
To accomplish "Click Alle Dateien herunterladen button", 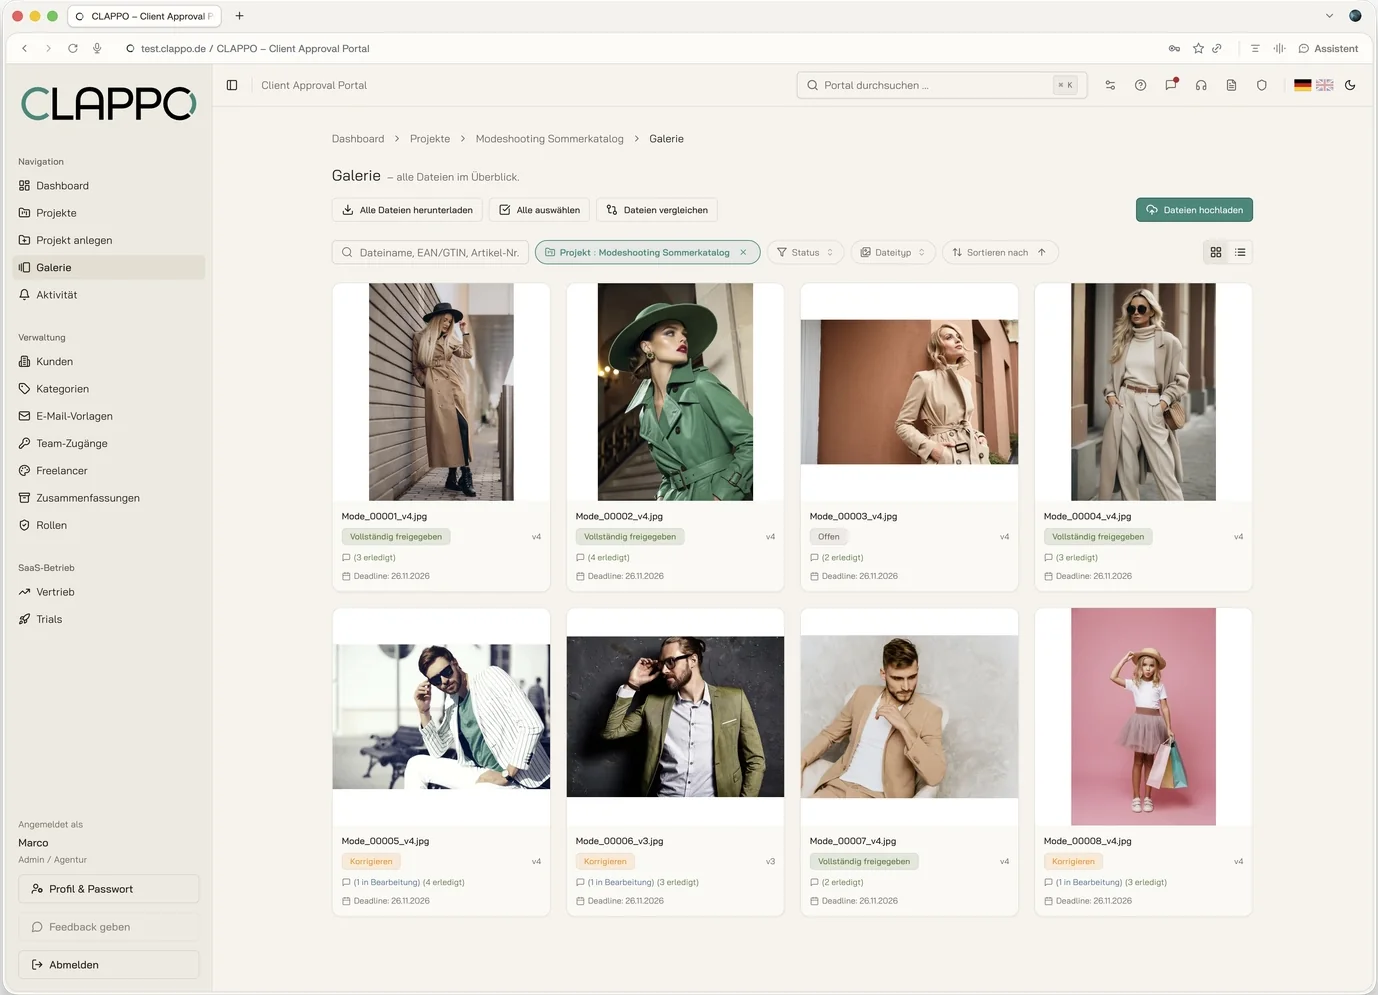I will (407, 210).
